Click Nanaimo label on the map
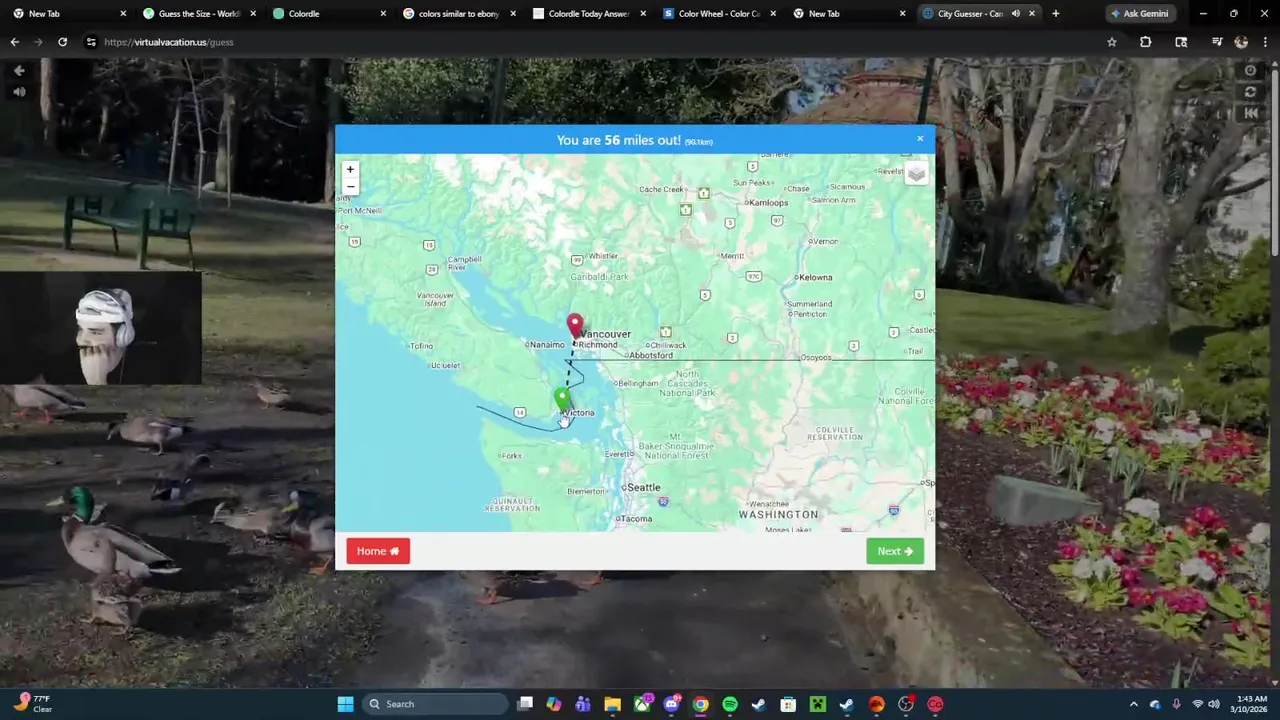 coord(547,344)
